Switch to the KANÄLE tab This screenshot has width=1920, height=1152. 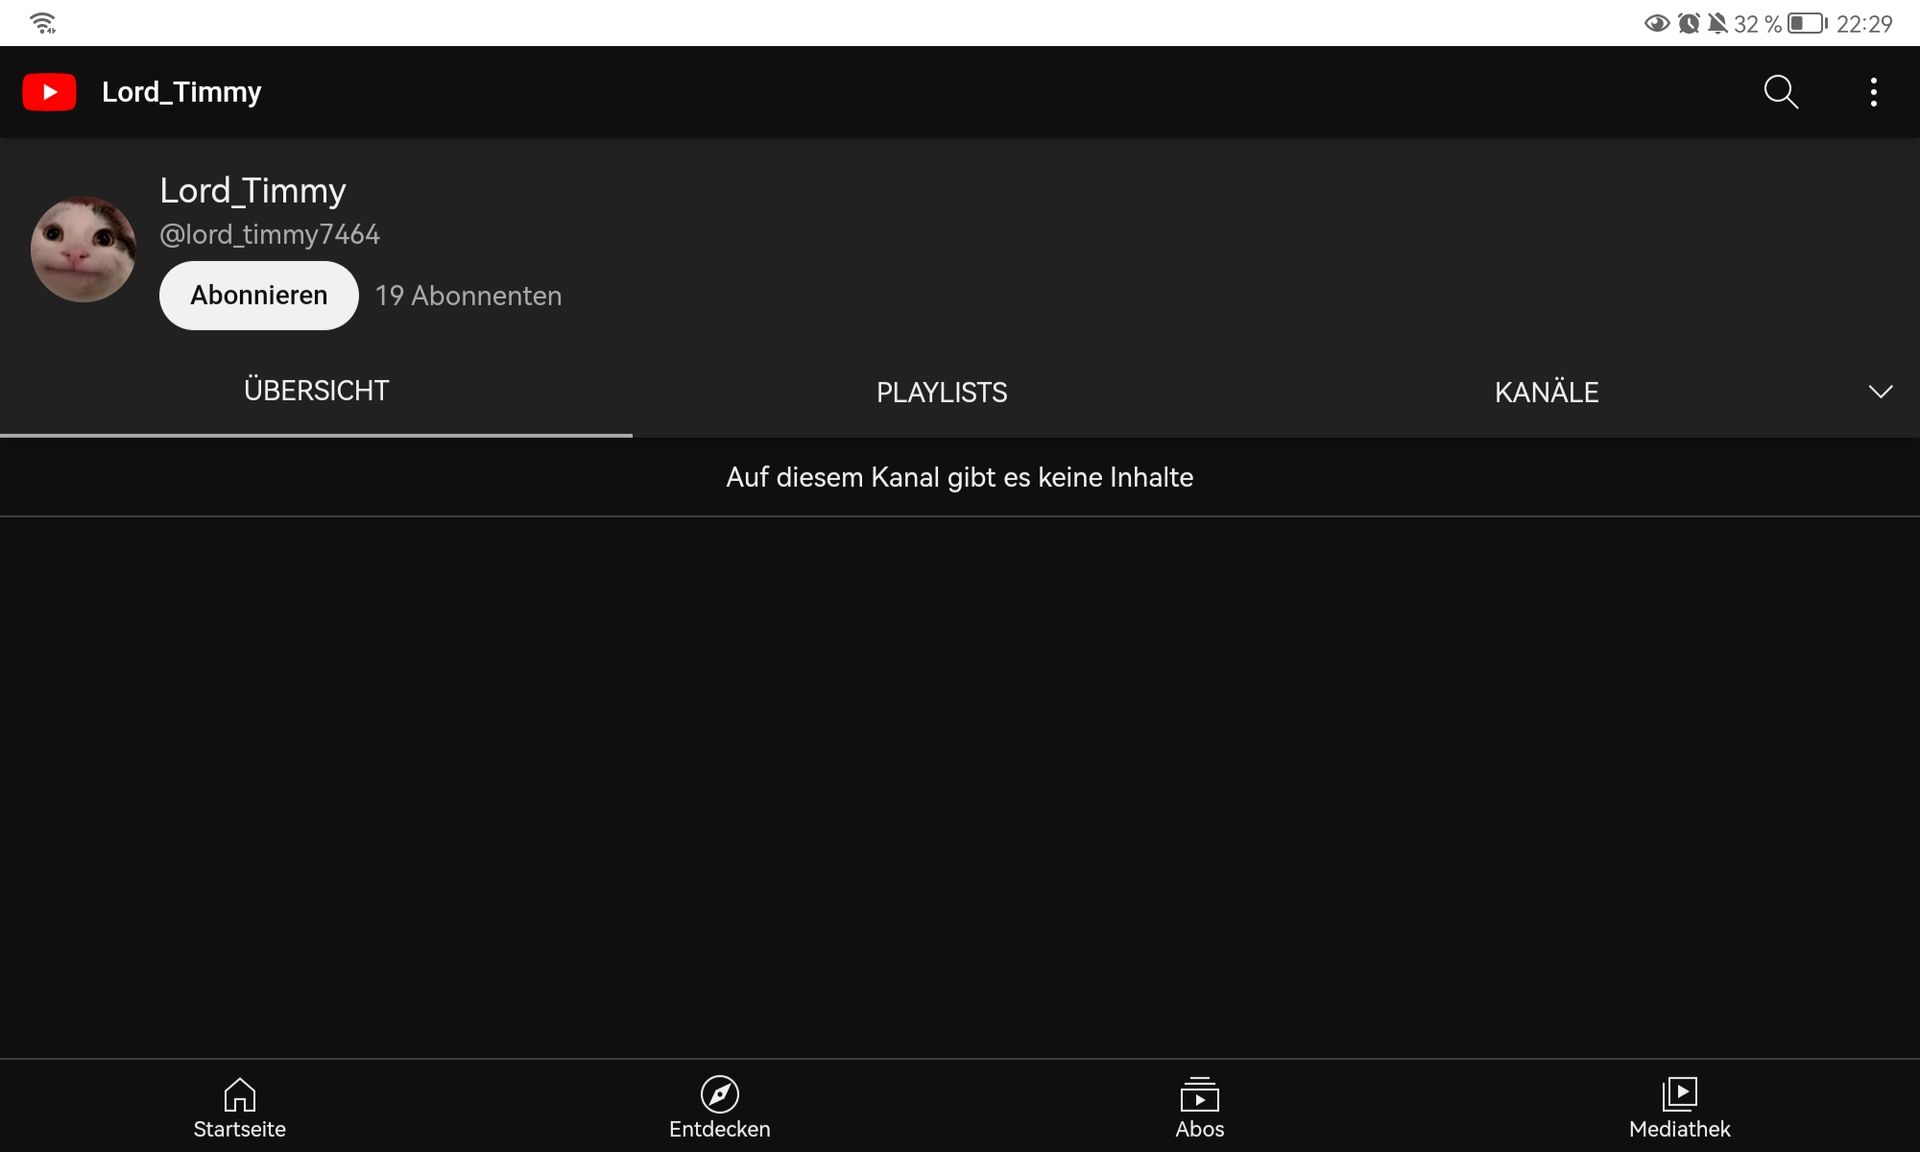(1546, 392)
